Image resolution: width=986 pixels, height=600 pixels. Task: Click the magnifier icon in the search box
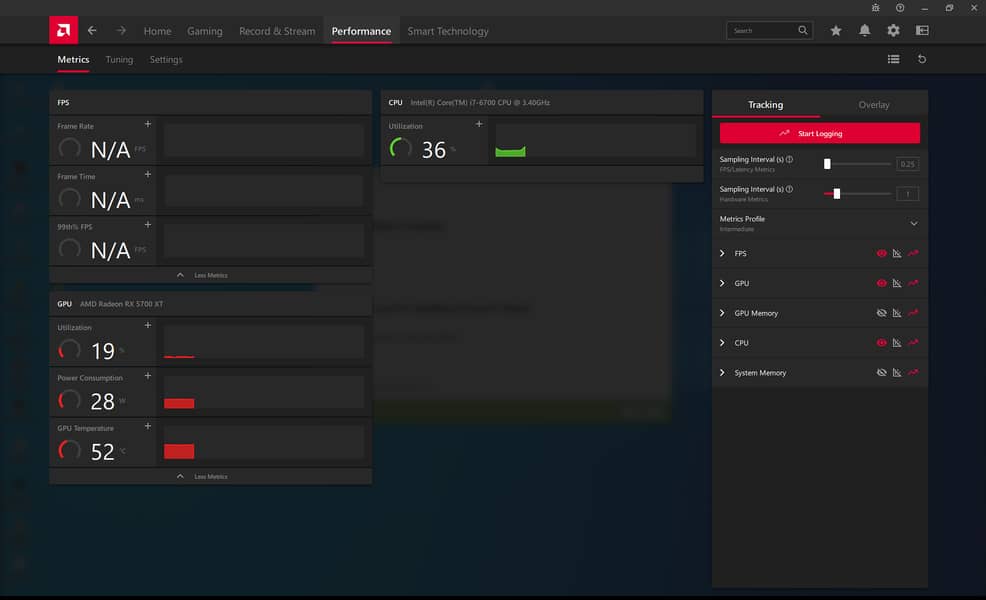802,30
